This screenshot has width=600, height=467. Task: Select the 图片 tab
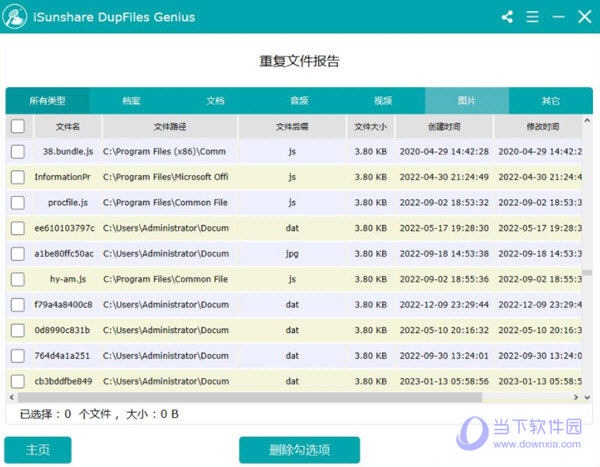[467, 101]
